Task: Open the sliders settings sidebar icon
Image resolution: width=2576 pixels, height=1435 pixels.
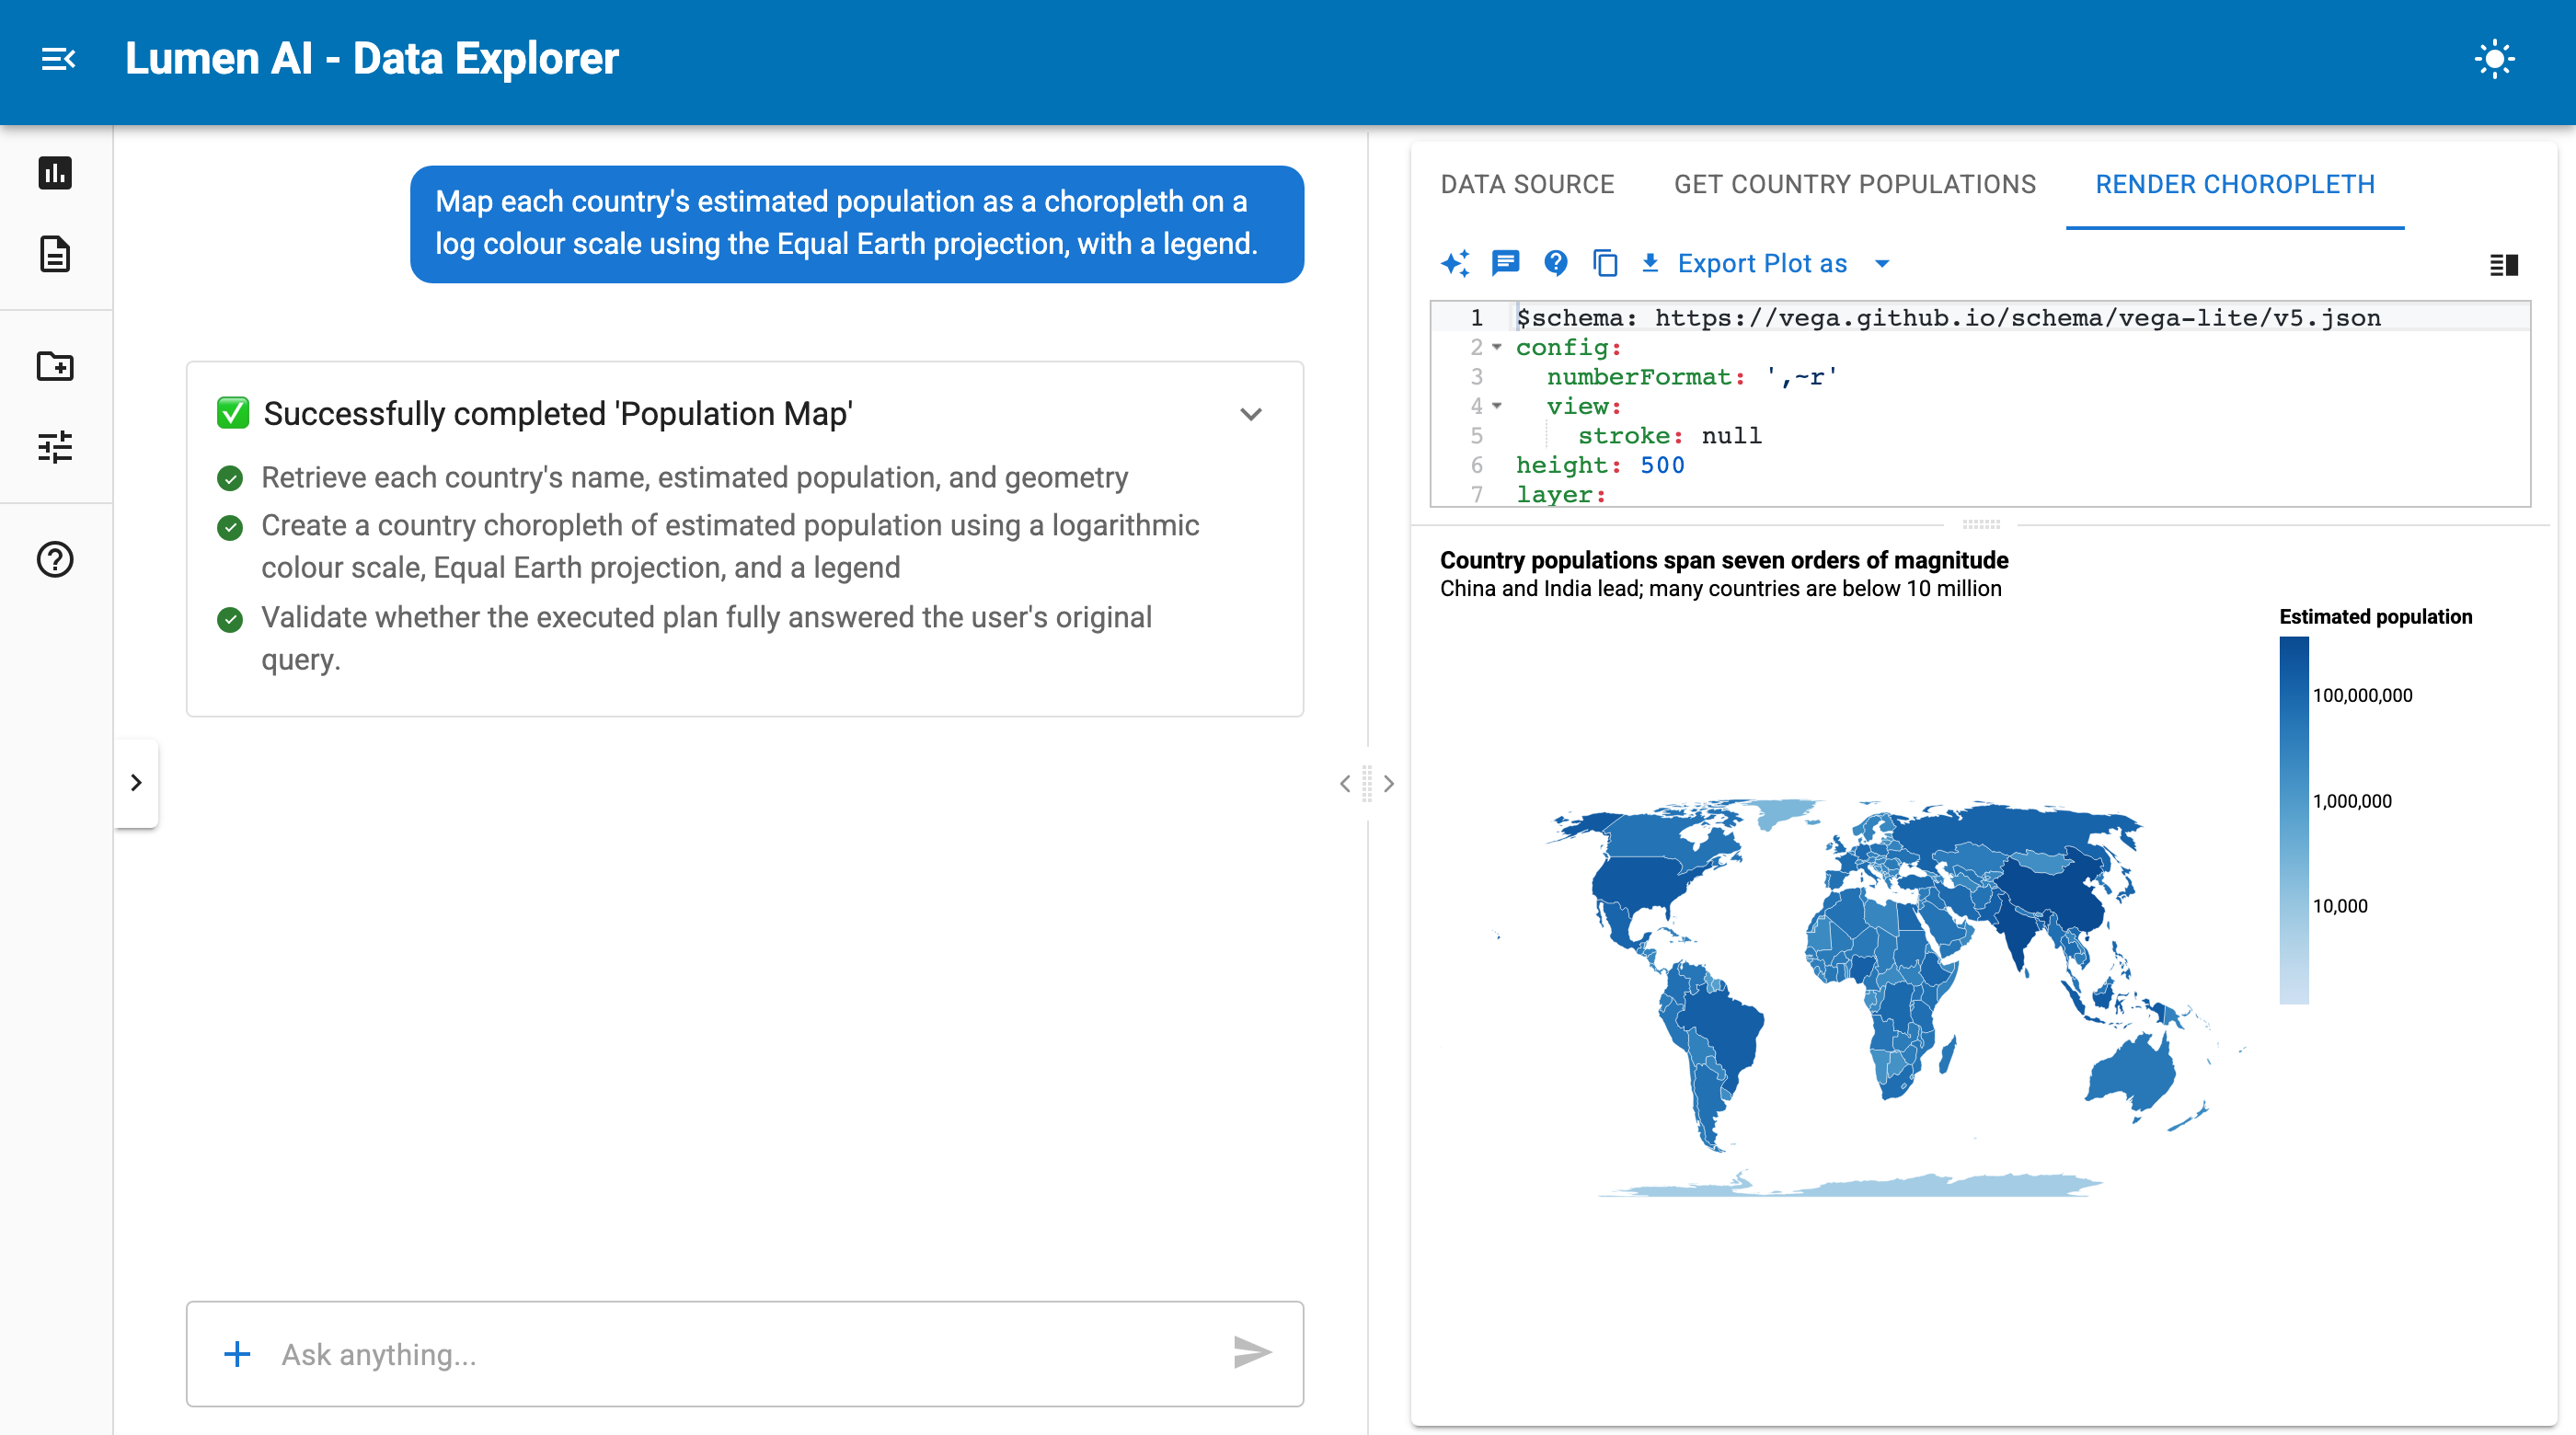Action: point(55,447)
